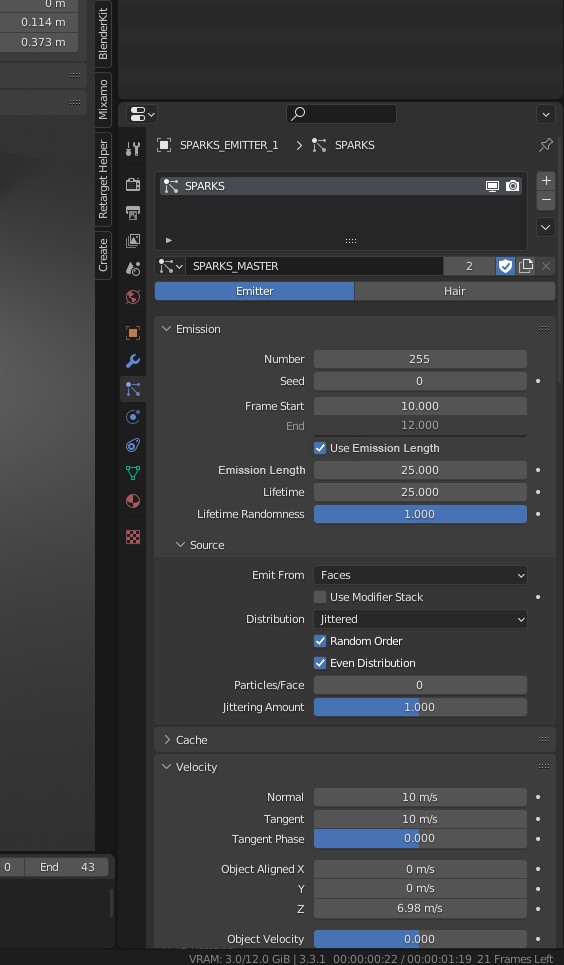
Task: Adjust Jittering Amount slider
Action: [x=421, y=707]
